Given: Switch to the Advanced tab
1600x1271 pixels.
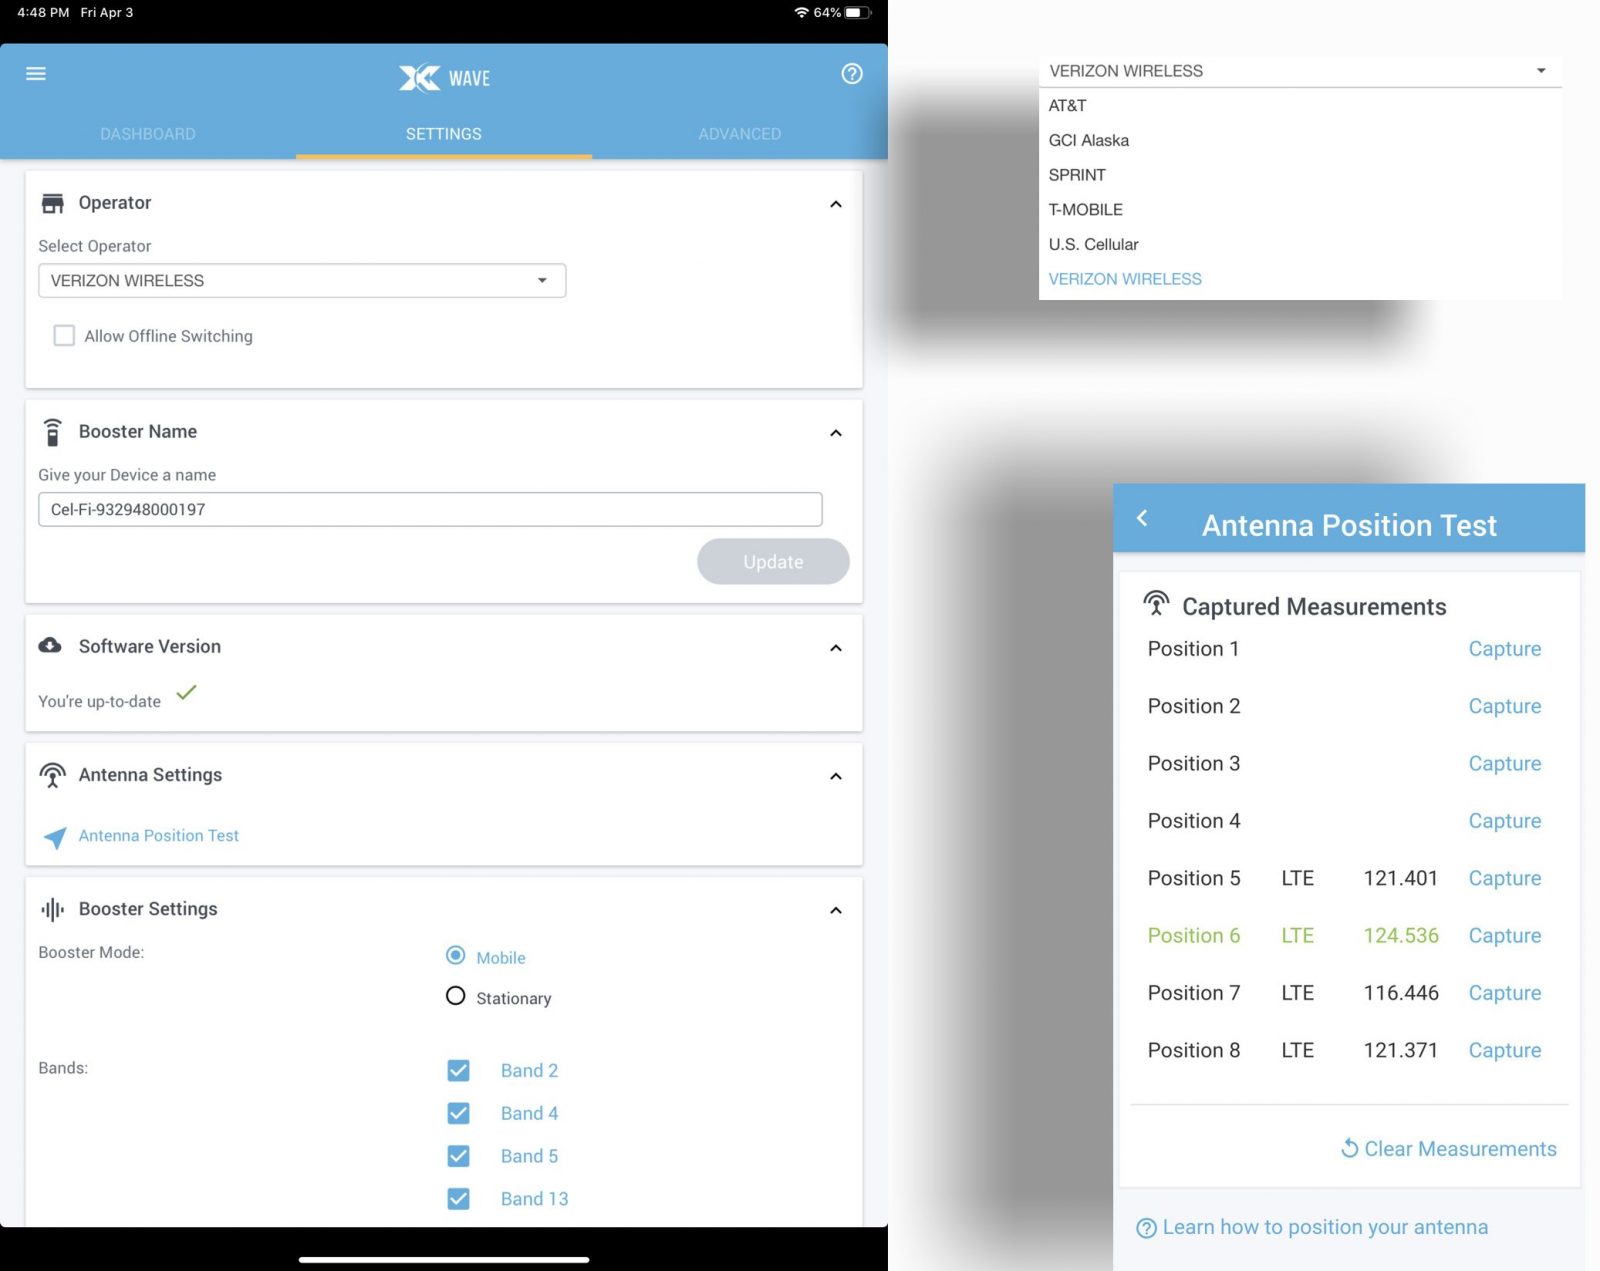Looking at the screenshot, I should point(739,134).
